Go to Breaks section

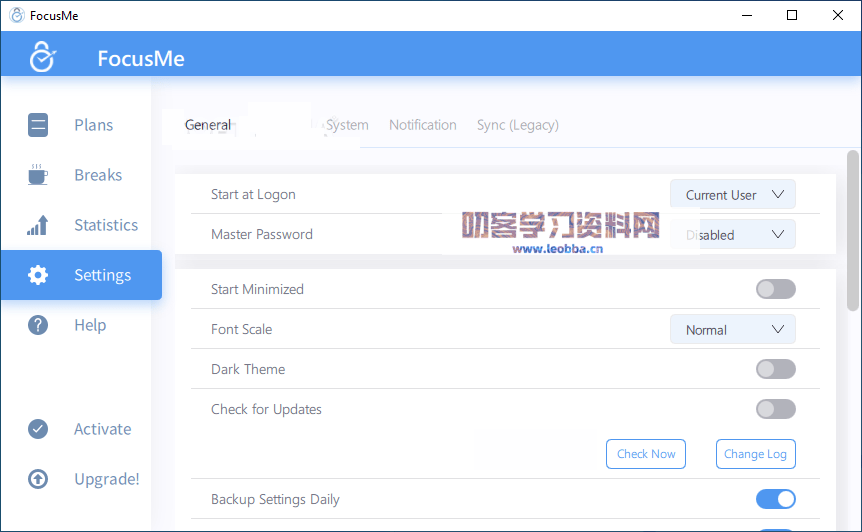pyautogui.click(x=98, y=175)
